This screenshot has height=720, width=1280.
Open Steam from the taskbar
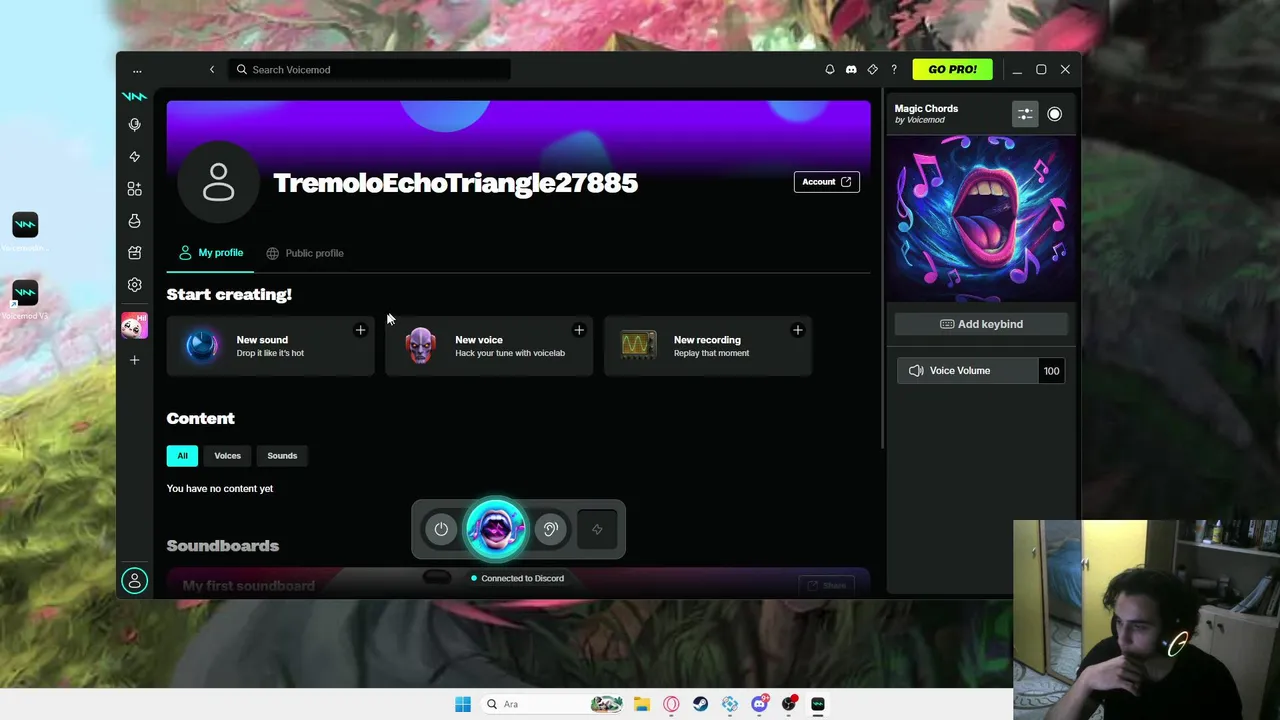point(700,704)
